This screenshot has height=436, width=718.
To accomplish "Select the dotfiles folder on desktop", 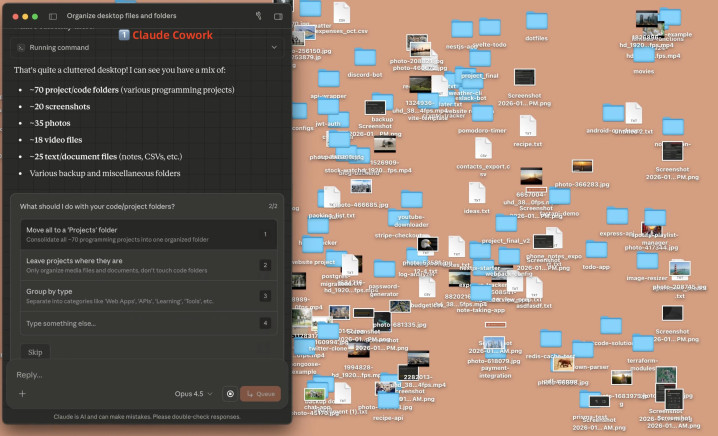I will 537,21.
